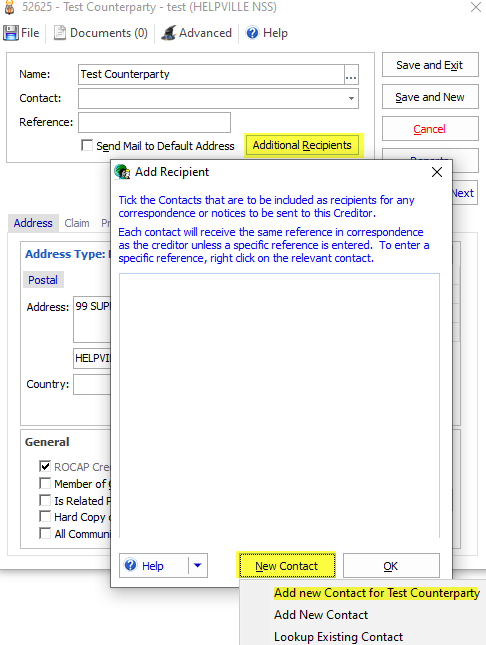Click the Help button in Add Recipient dialog
Image resolution: width=486 pixels, height=645 pixels.
coord(154,566)
